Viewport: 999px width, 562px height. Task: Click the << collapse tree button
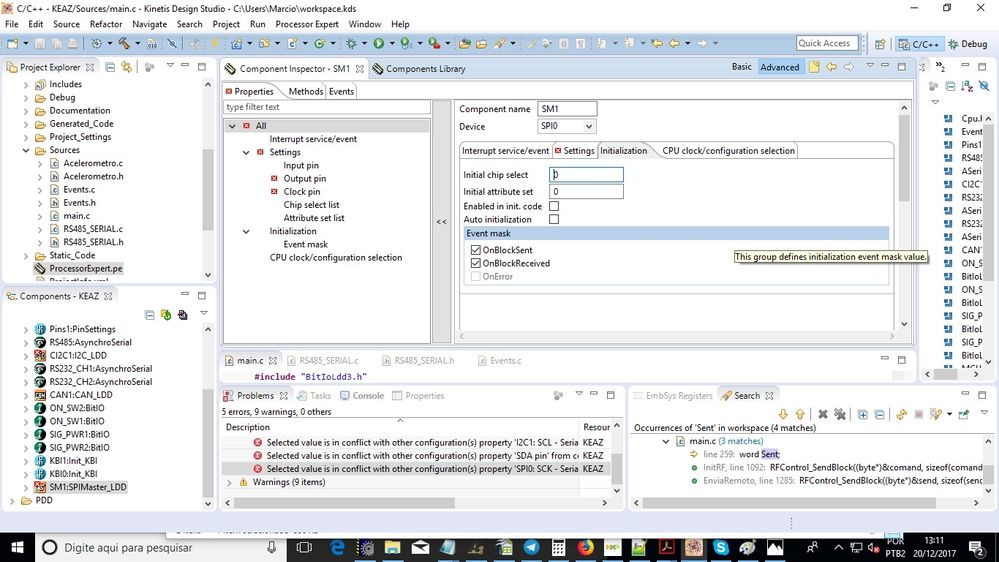tap(442, 221)
